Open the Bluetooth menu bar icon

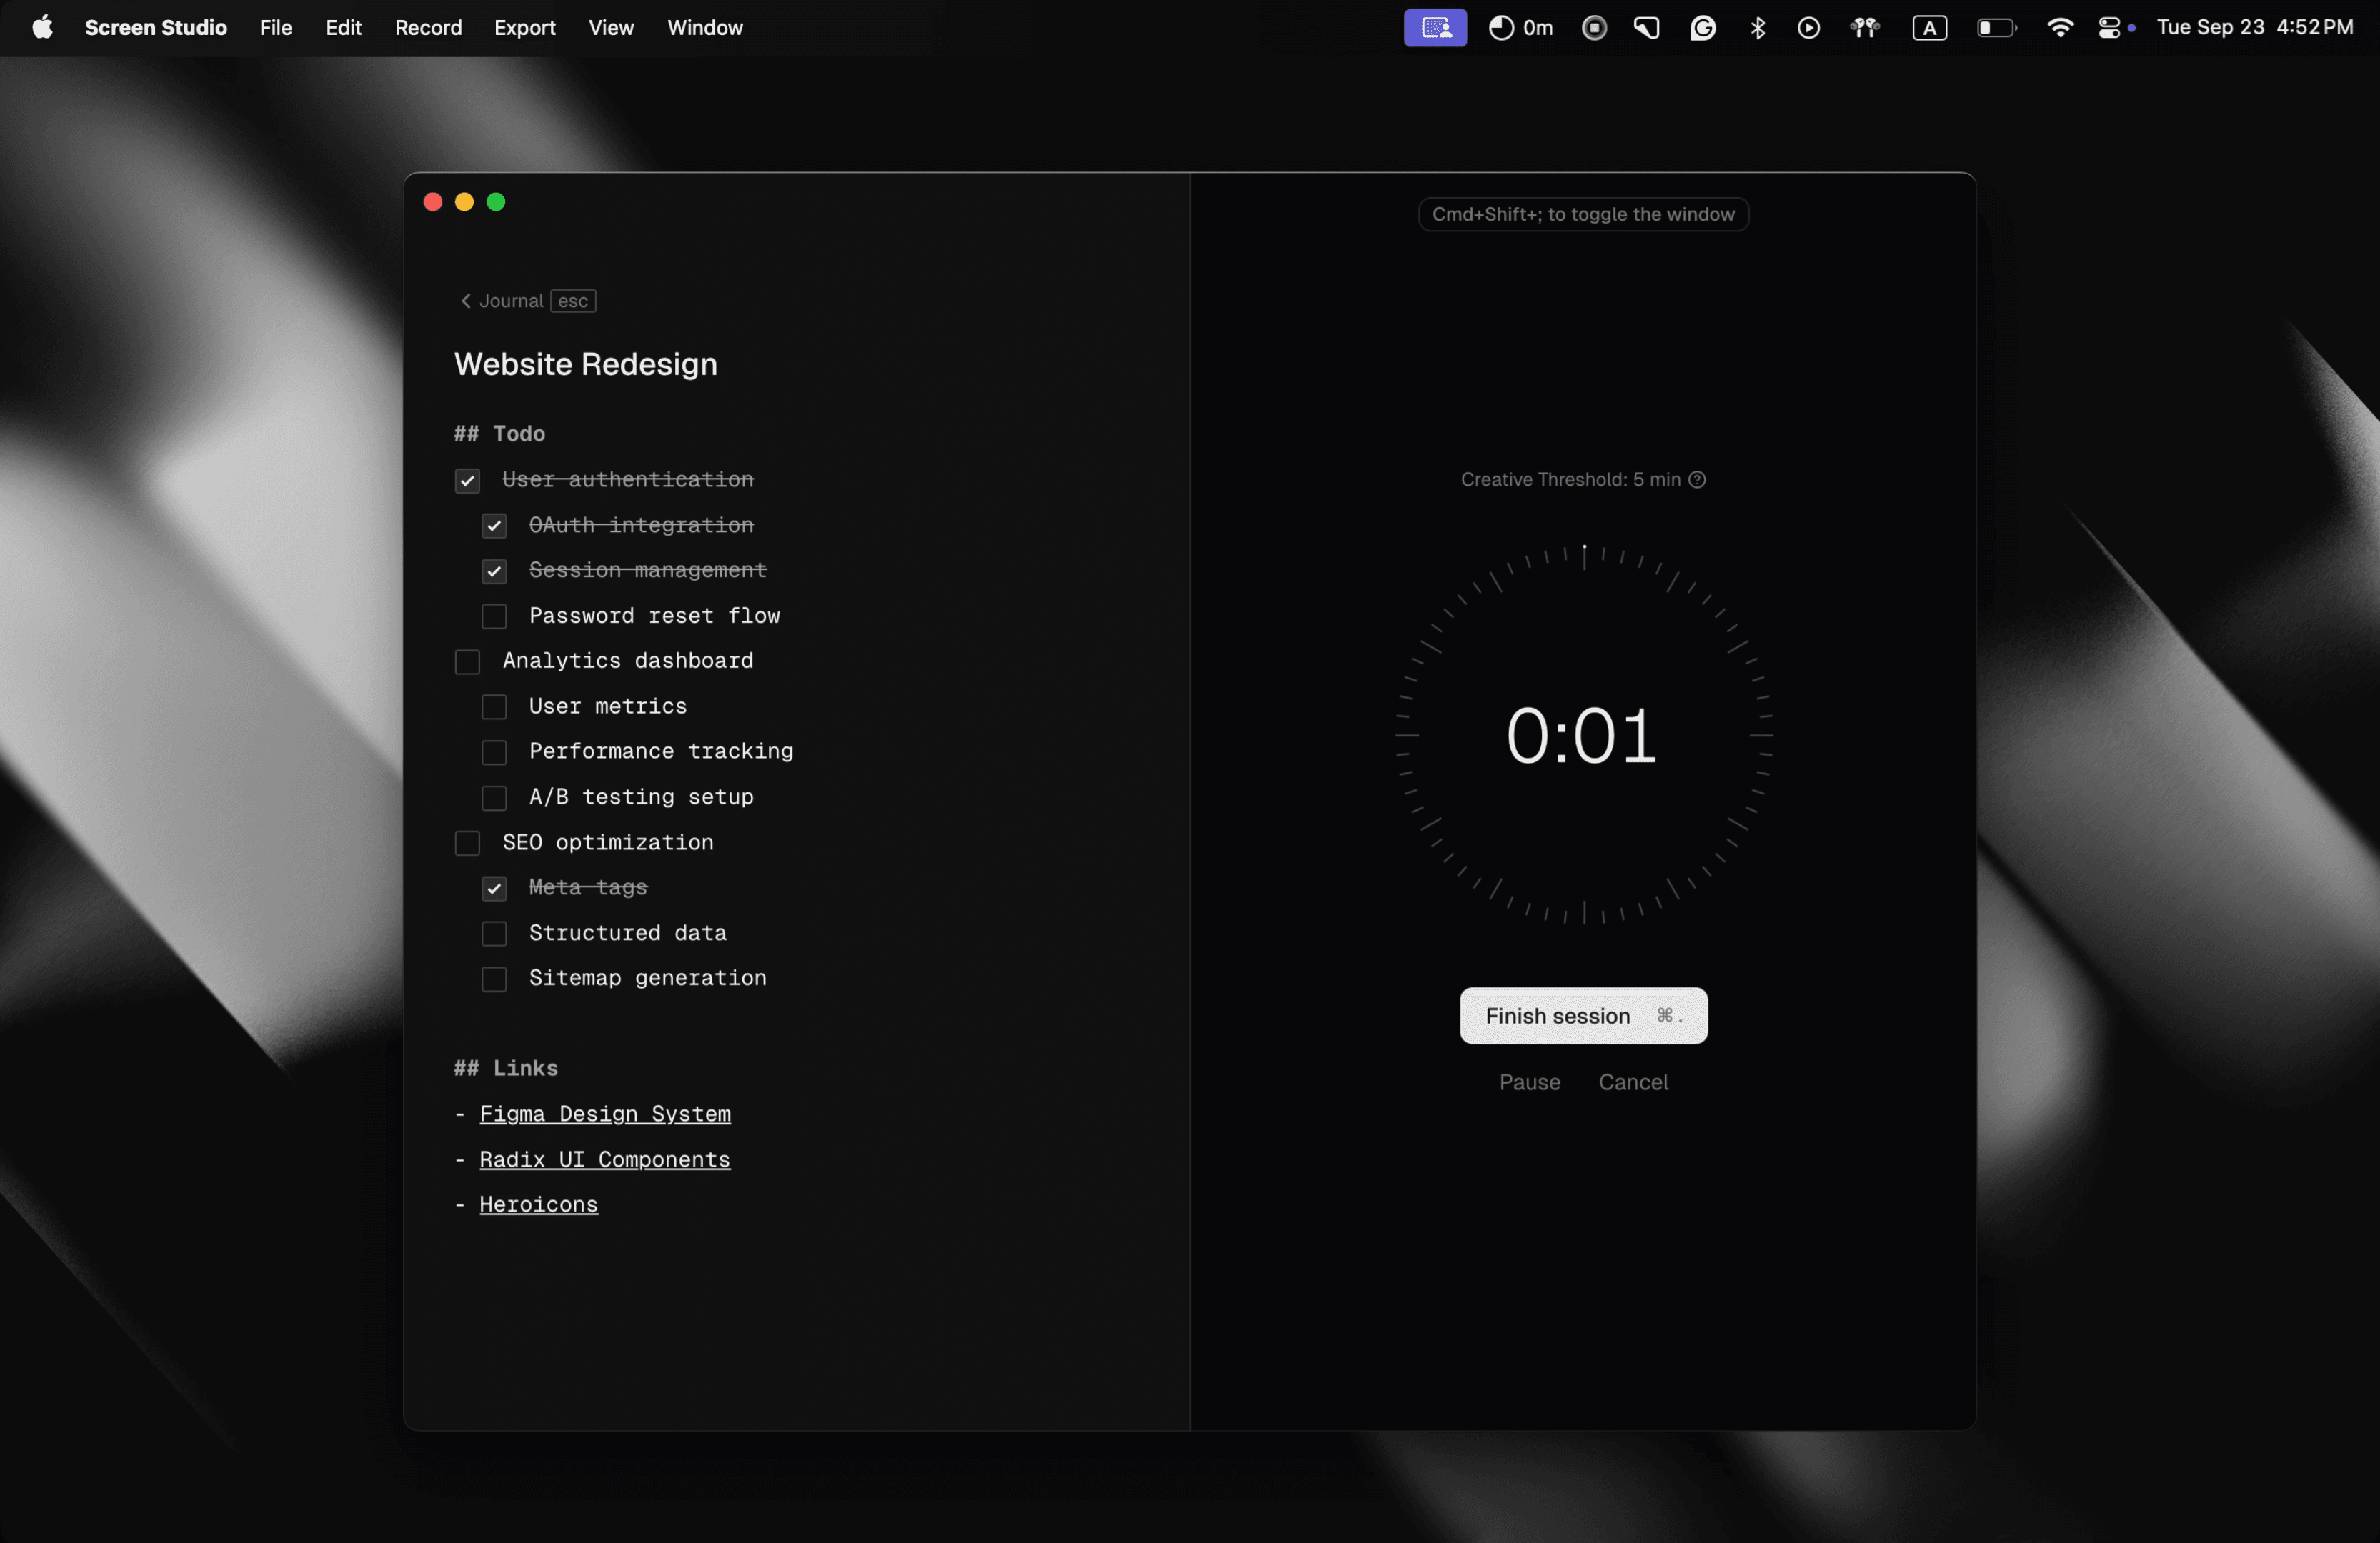coord(1757,28)
